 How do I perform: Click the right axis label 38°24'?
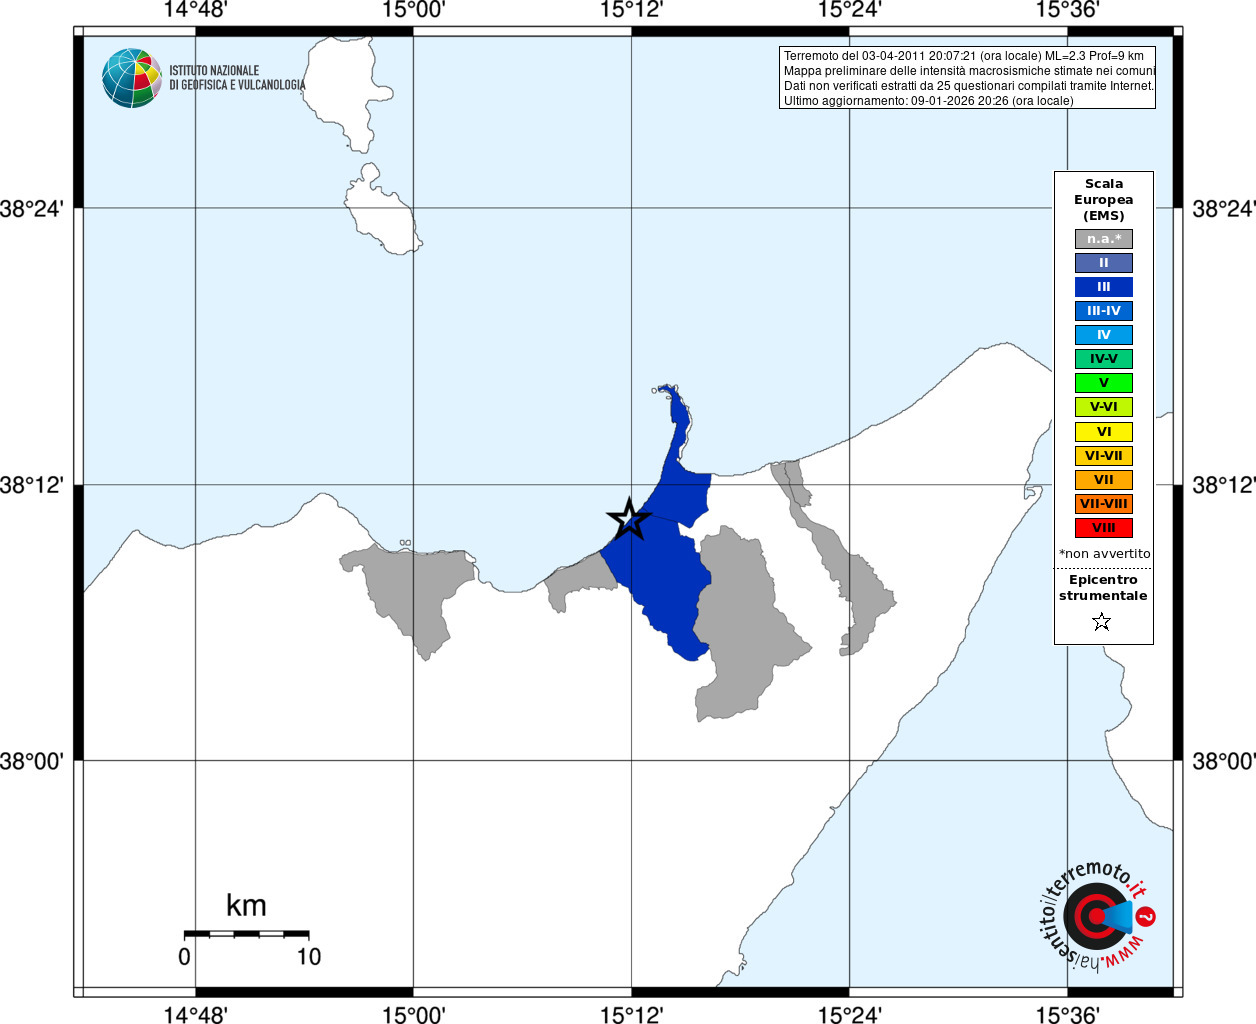pyautogui.click(x=1224, y=209)
